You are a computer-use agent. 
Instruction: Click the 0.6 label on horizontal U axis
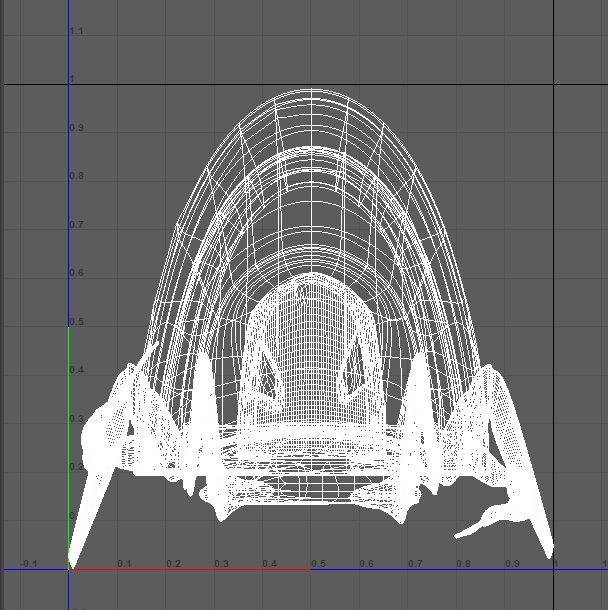click(x=366, y=564)
